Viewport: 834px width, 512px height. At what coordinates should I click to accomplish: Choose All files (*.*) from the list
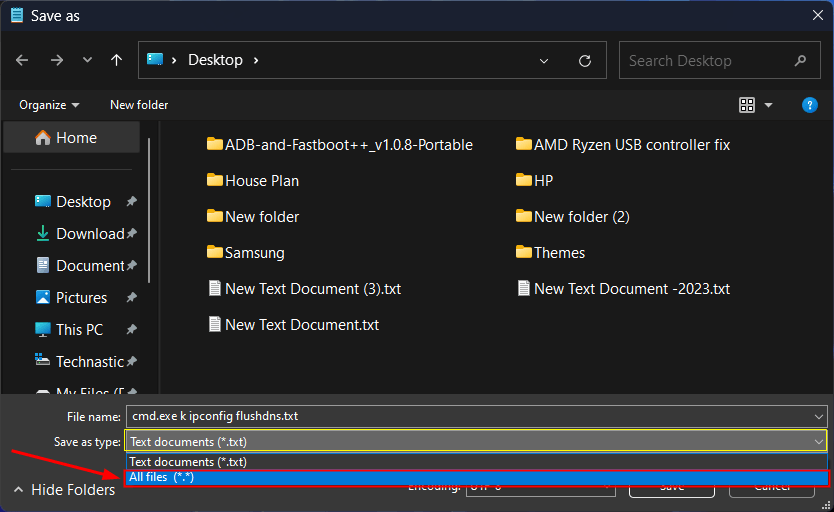pos(477,477)
